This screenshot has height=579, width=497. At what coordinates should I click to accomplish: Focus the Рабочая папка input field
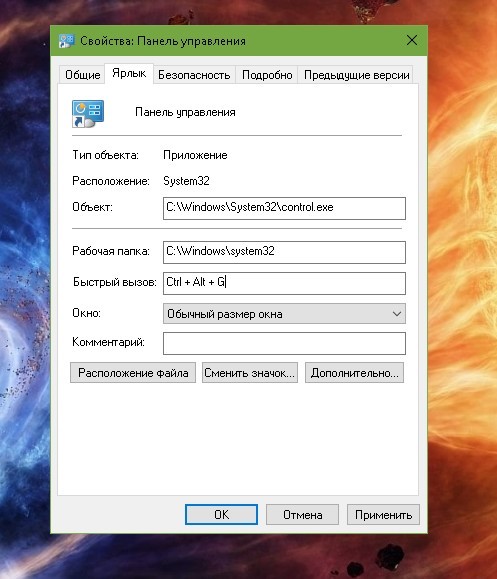pyautogui.click(x=284, y=252)
